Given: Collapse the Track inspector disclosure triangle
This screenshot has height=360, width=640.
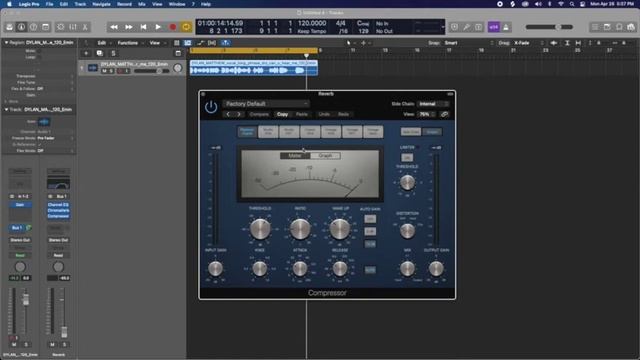Looking at the screenshot, I should point(6,109).
